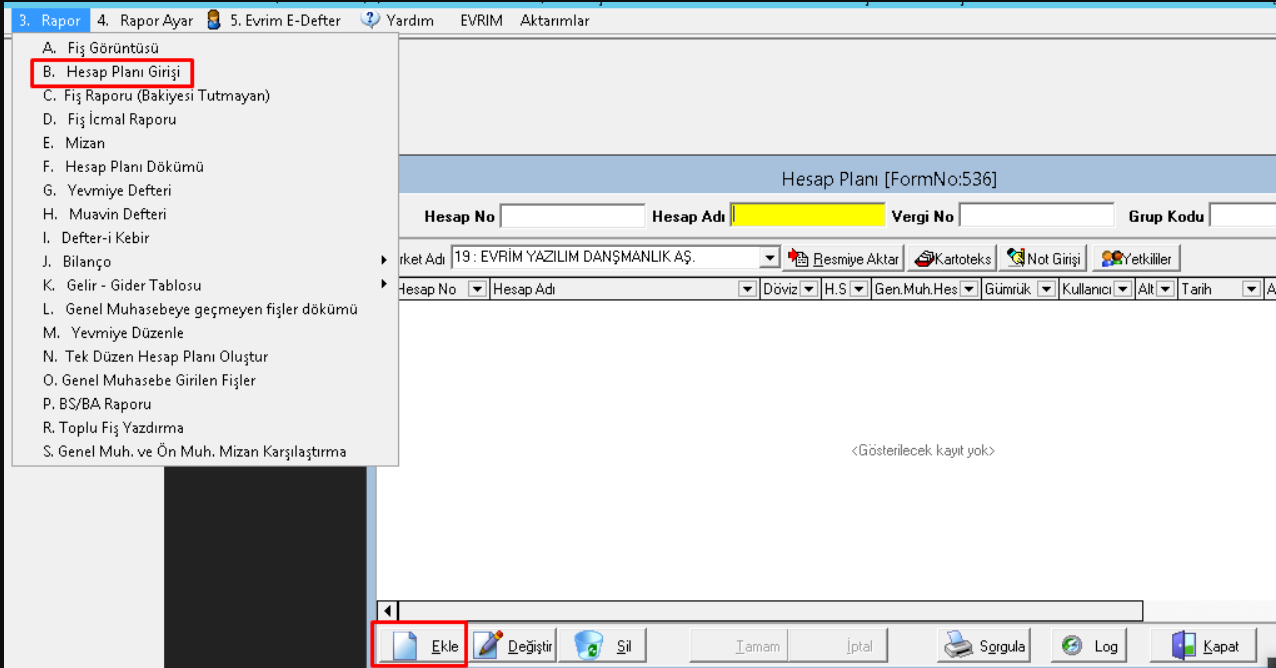The height and width of the screenshot is (668, 1276).
Task: Click the Değiştir edit button
Action: pos(513,645)
